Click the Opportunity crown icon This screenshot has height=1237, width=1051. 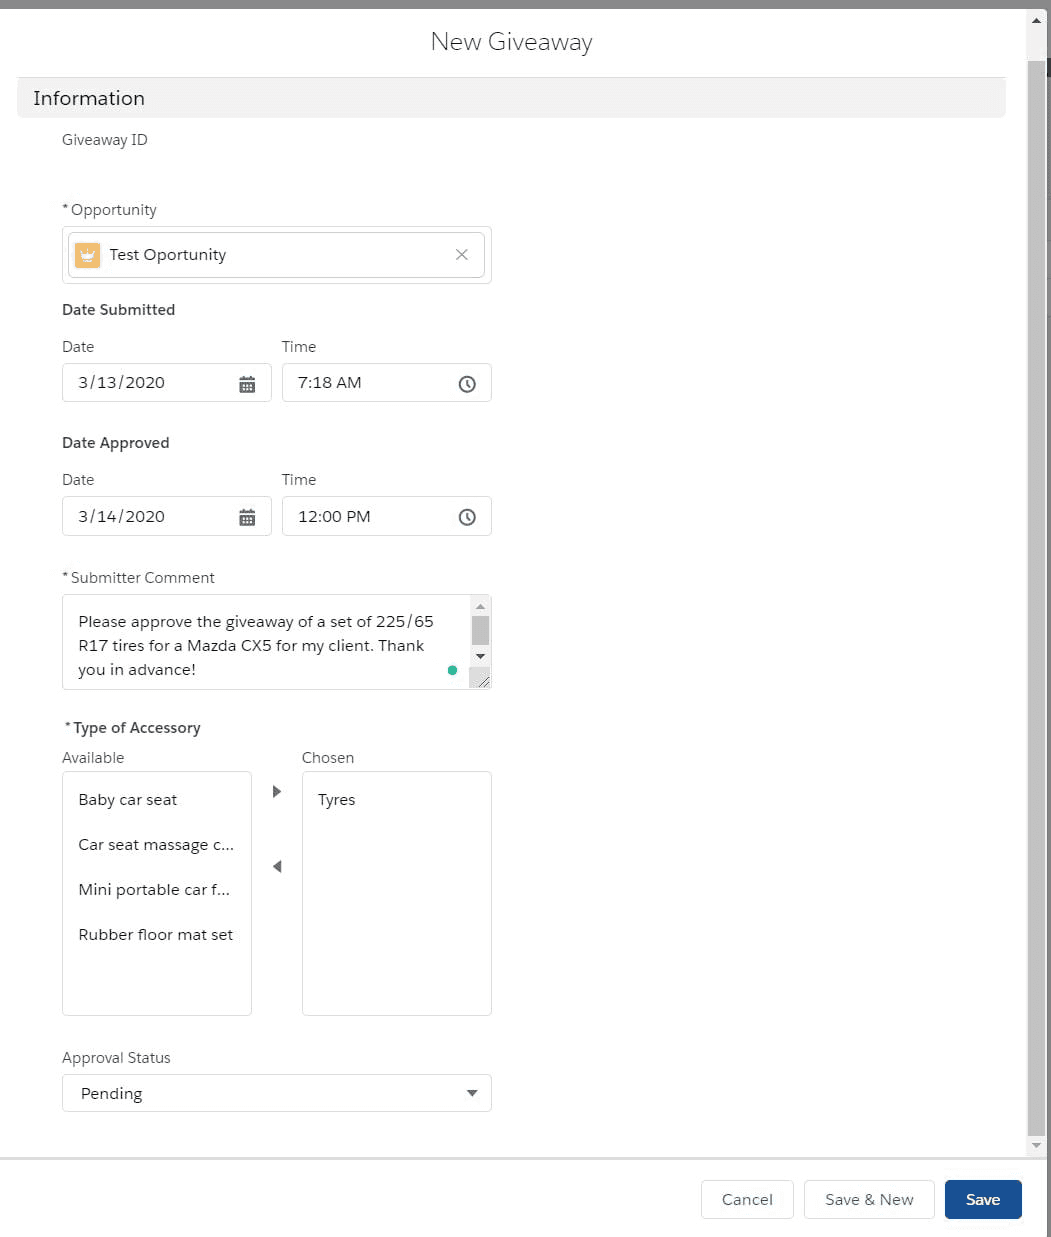pyautogui.click(x=88, y=255)
